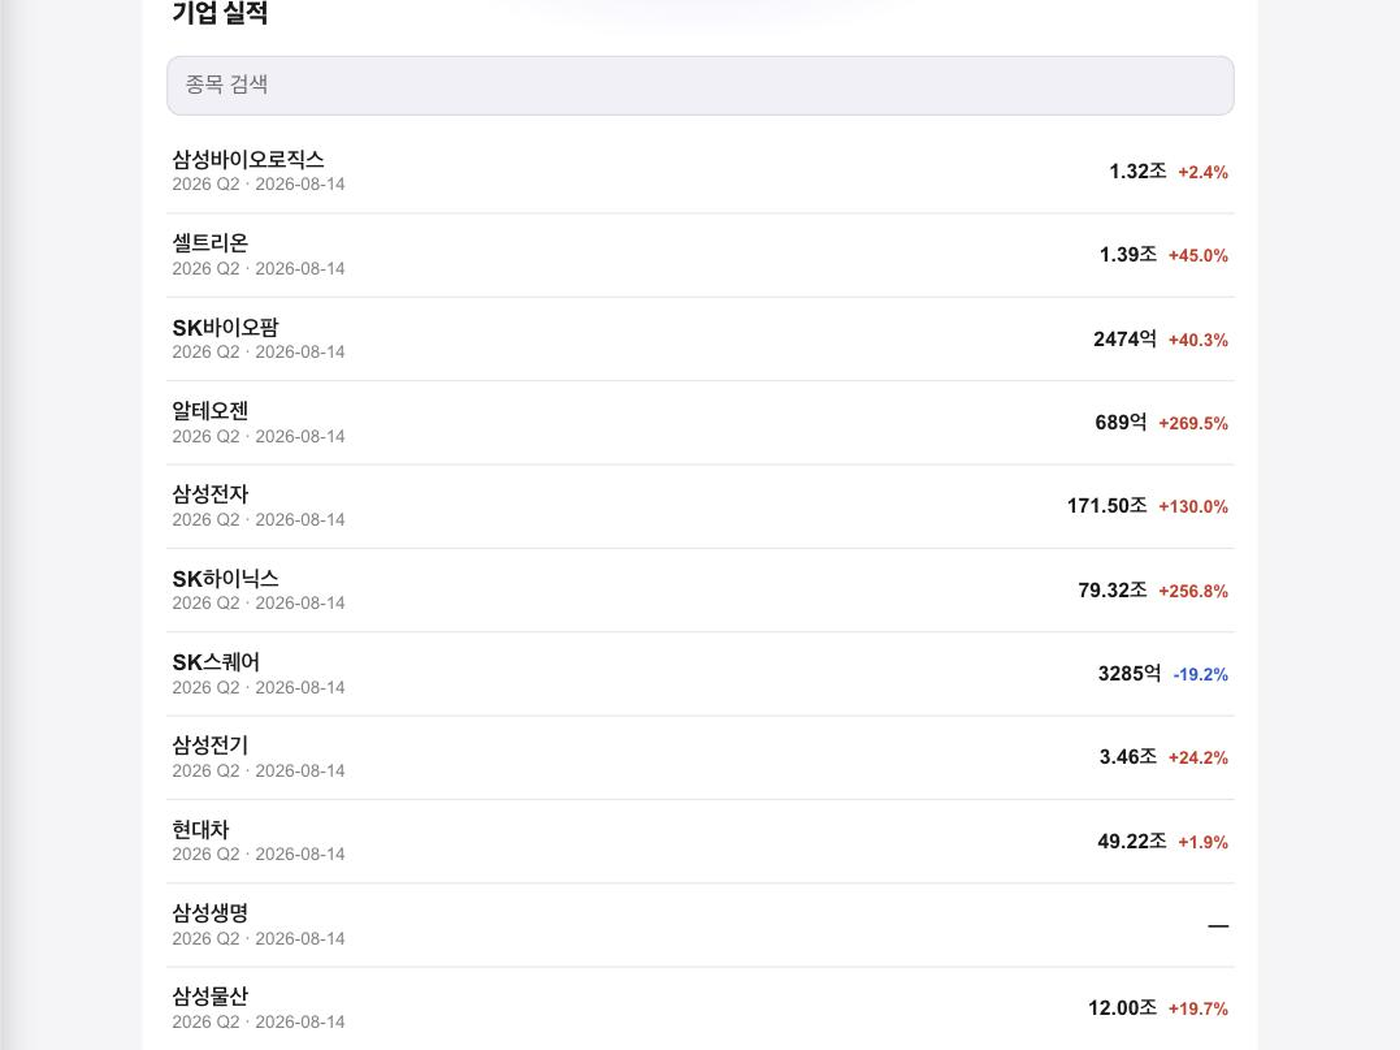
Task: Click SK하이닉스 revenue 79.32조
Action: tap(1112, 590)
